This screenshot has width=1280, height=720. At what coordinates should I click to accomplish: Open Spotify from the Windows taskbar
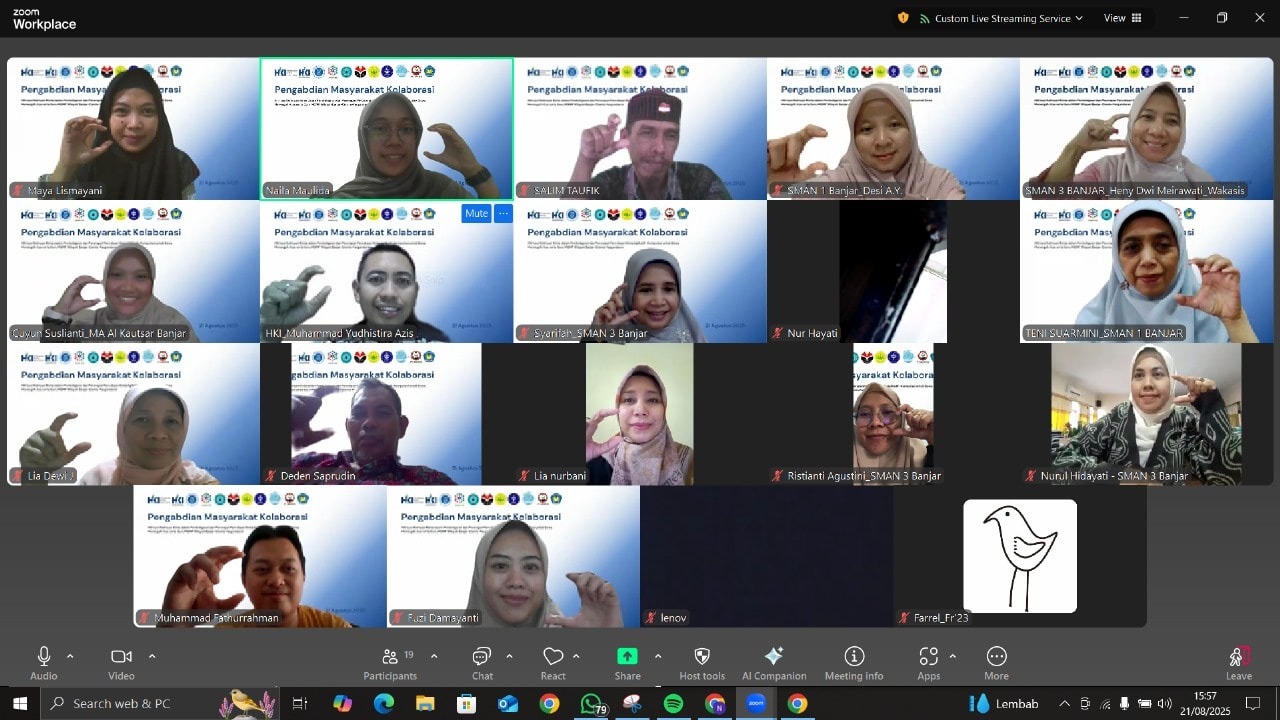(673, 704)
